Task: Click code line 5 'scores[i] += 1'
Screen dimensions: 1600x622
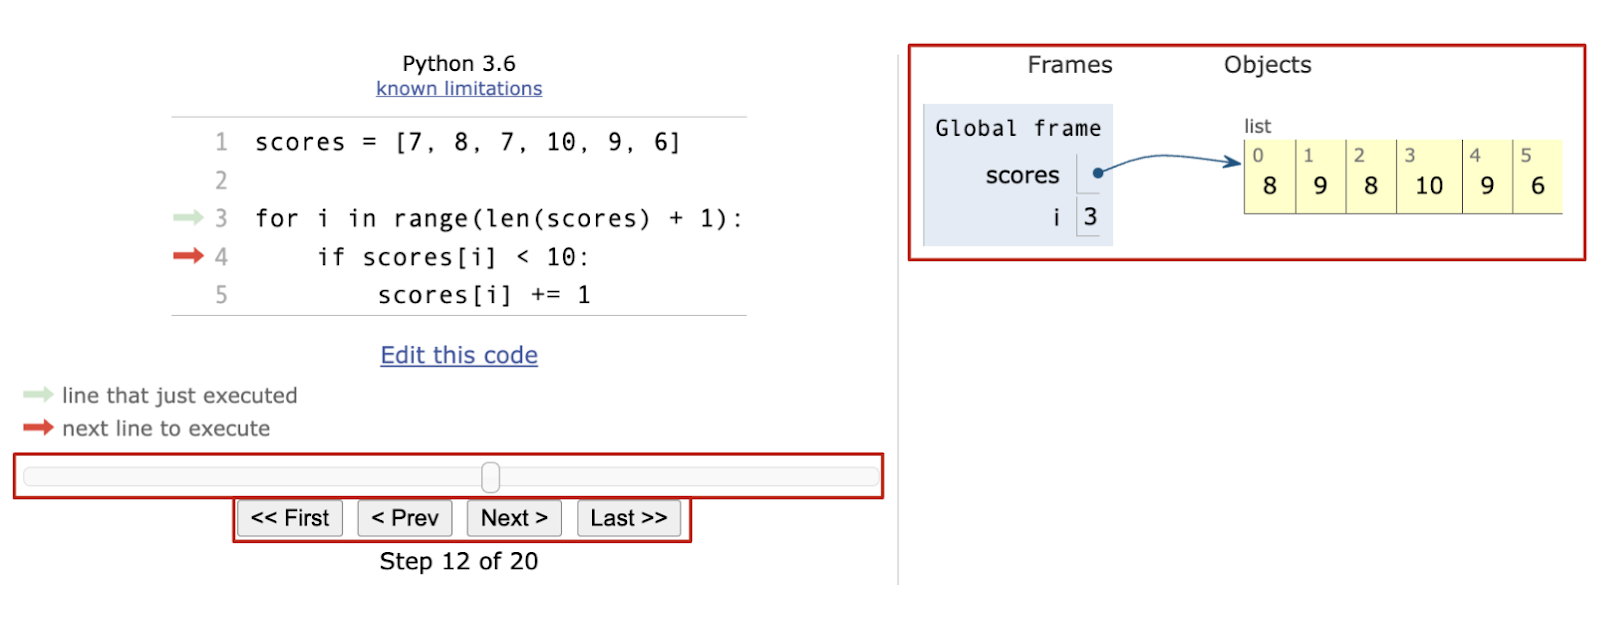Action: [x=484, y=295]
